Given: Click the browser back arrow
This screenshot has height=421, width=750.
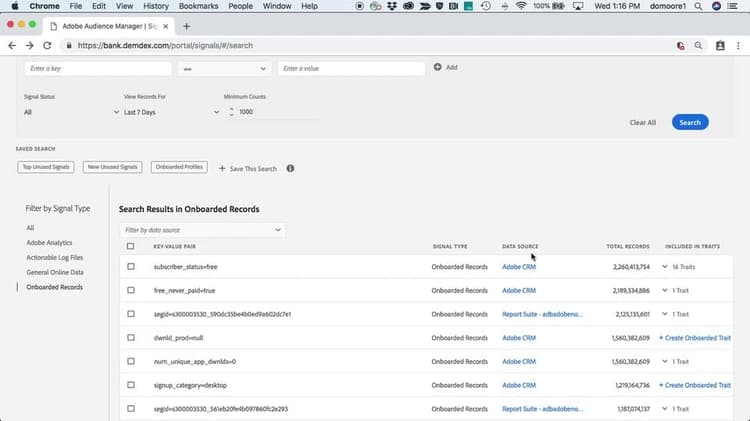Looking at the screenshot, I should [12, 45].
